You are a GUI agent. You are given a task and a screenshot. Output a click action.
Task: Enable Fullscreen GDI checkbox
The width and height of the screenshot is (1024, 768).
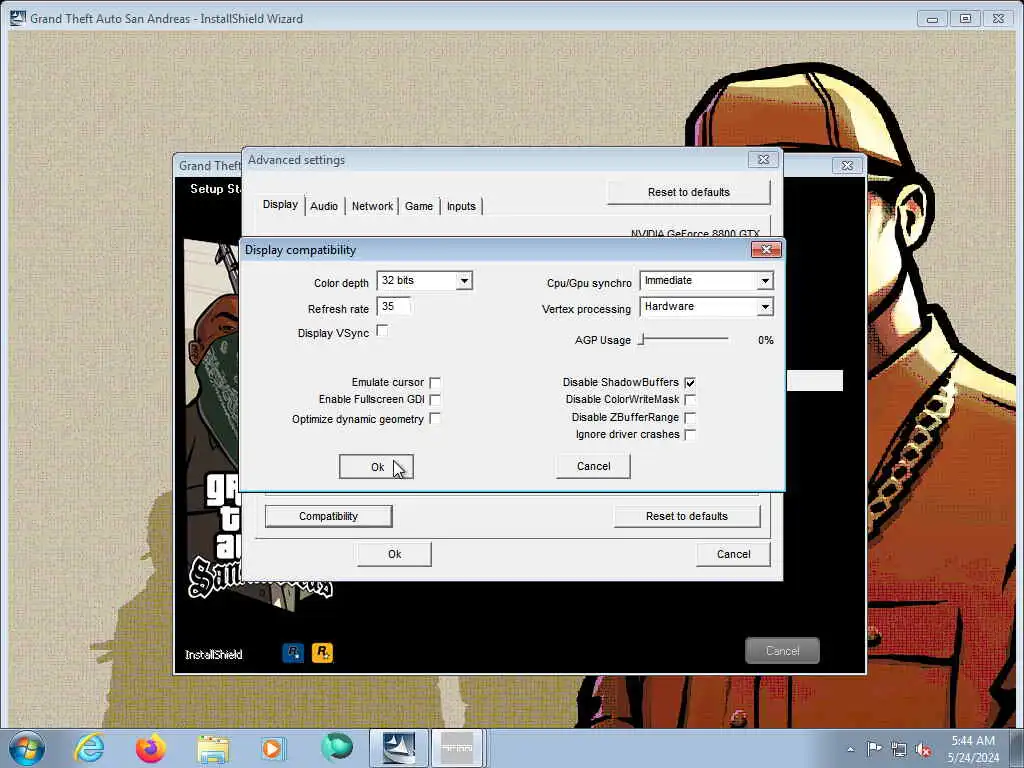point(435,400)
